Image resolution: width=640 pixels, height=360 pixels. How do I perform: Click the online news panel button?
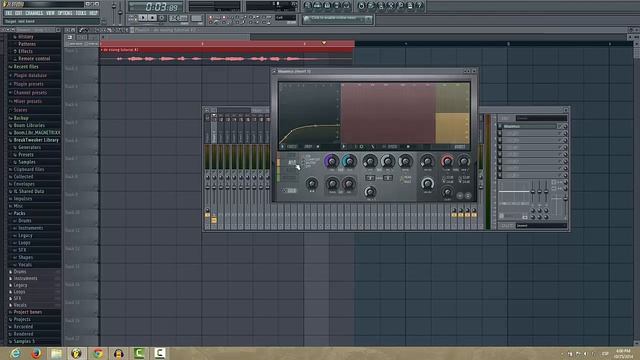tap(338, 19)
